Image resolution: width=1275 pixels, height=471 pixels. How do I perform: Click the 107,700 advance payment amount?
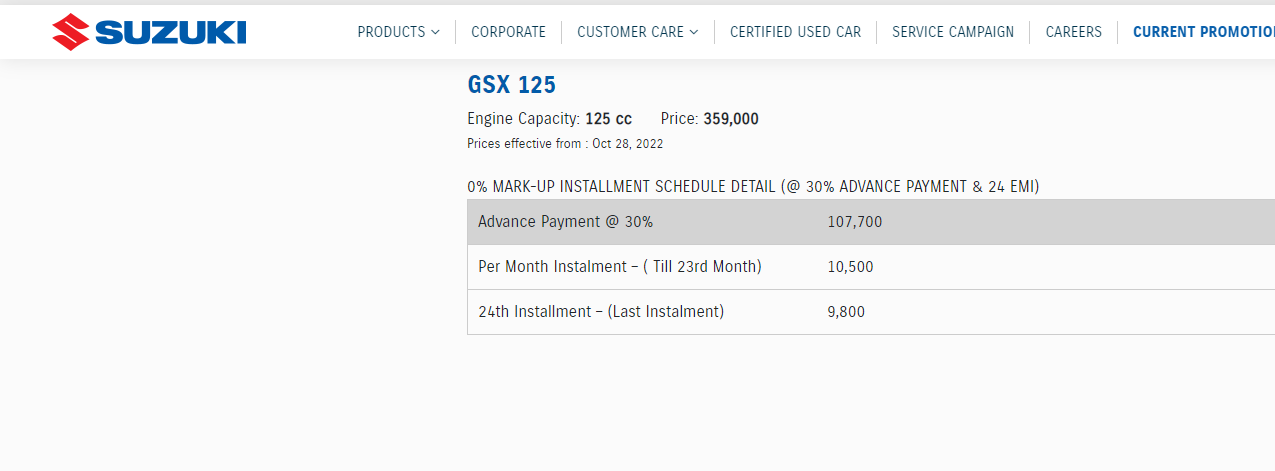tap(855, 222)
